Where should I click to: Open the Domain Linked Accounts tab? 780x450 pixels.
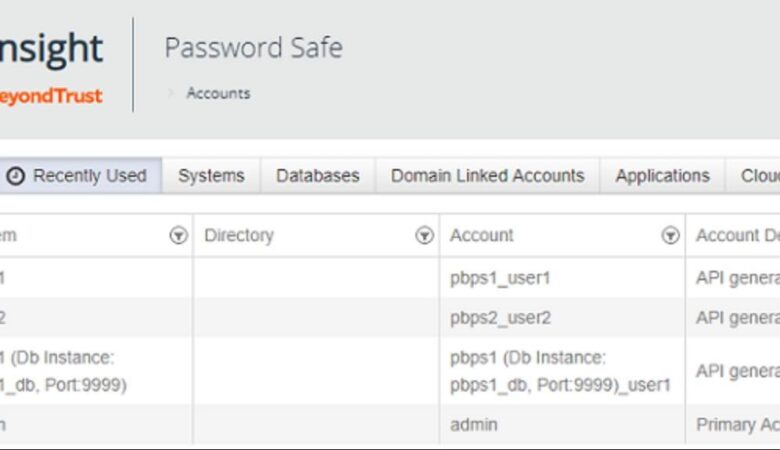click(x=488, y=176)
